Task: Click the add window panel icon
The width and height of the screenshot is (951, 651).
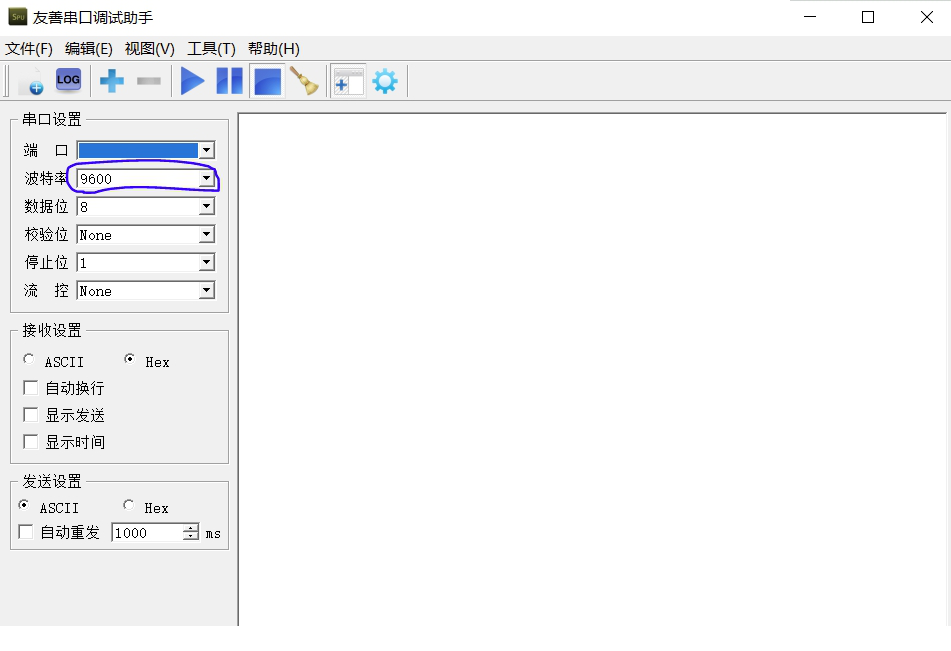Action: click(348, 81)
